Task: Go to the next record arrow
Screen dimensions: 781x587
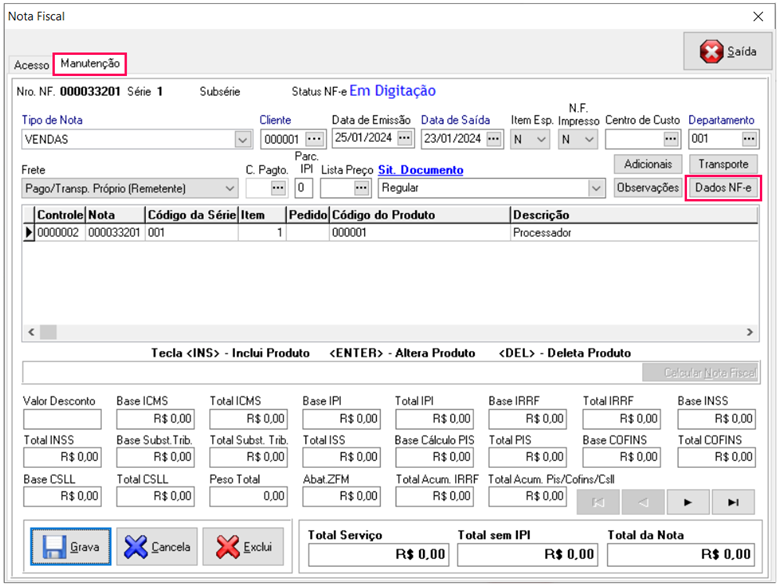Action: (689, 501)
